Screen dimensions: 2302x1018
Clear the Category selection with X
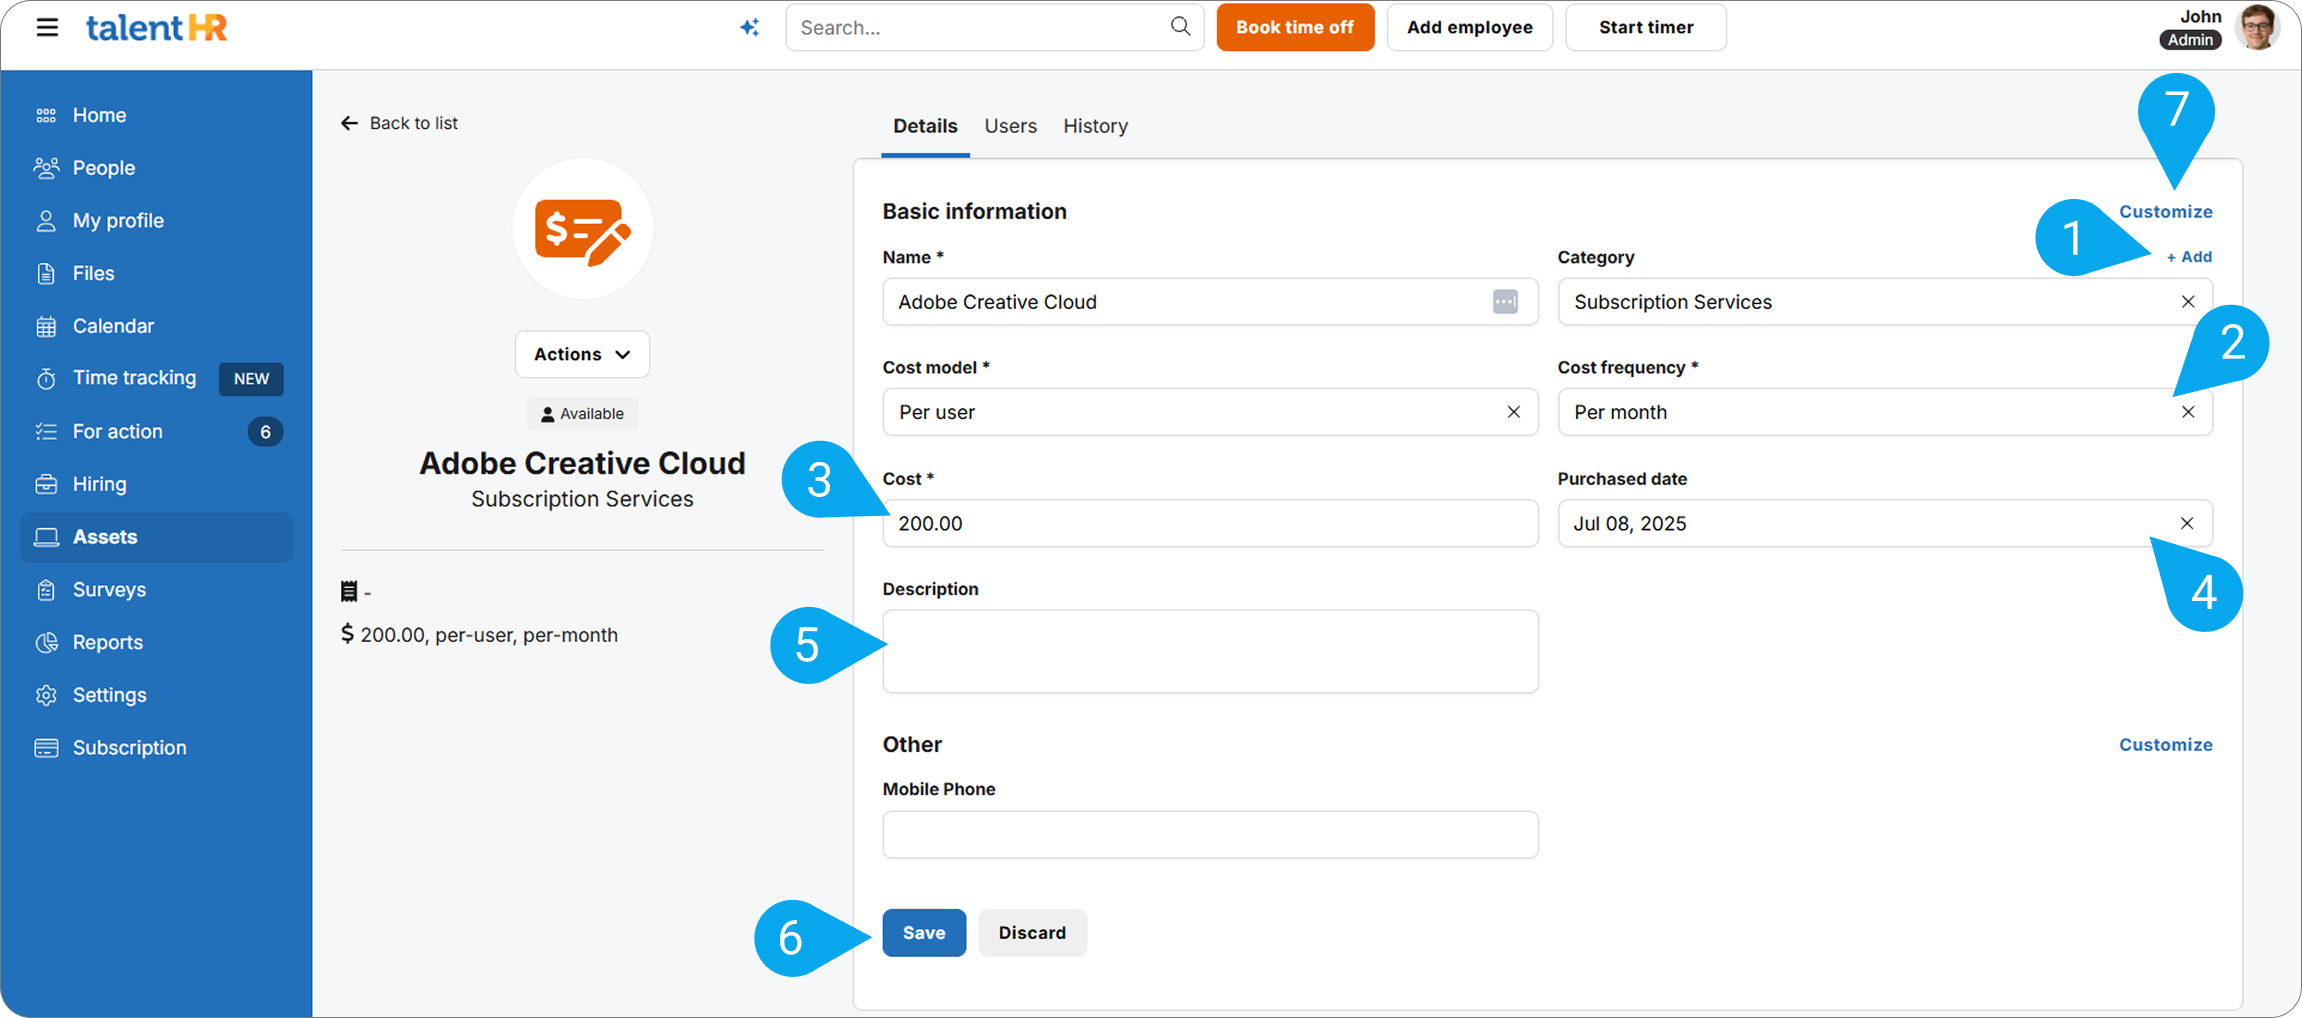coord(2188,301)
